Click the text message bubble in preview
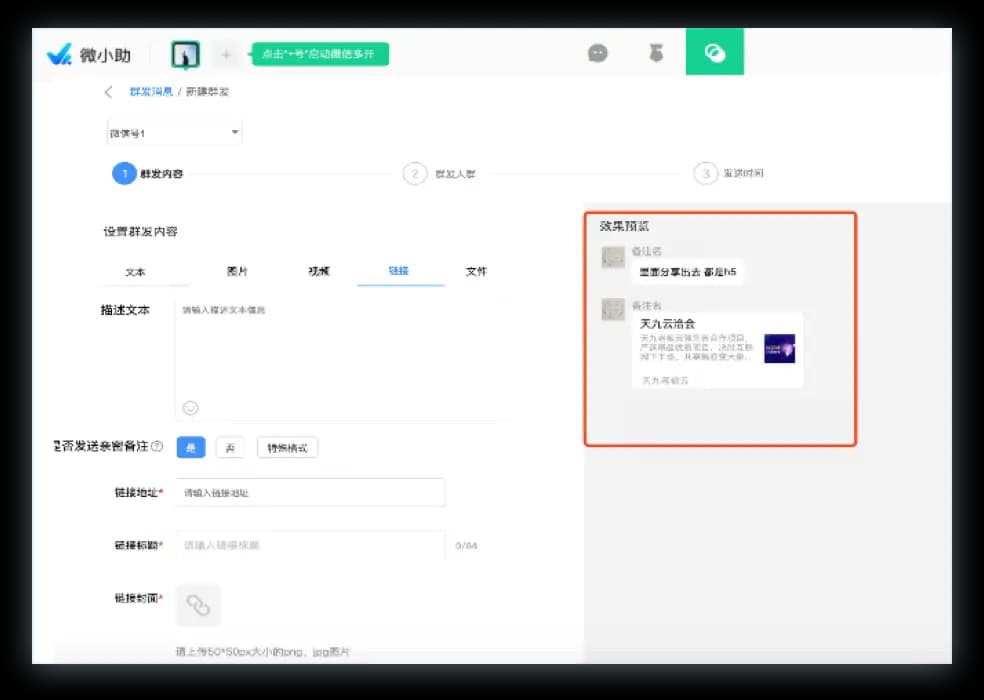The height and width of the screenshot is (700, 984). pyautogui.click(x=687, y=272)
